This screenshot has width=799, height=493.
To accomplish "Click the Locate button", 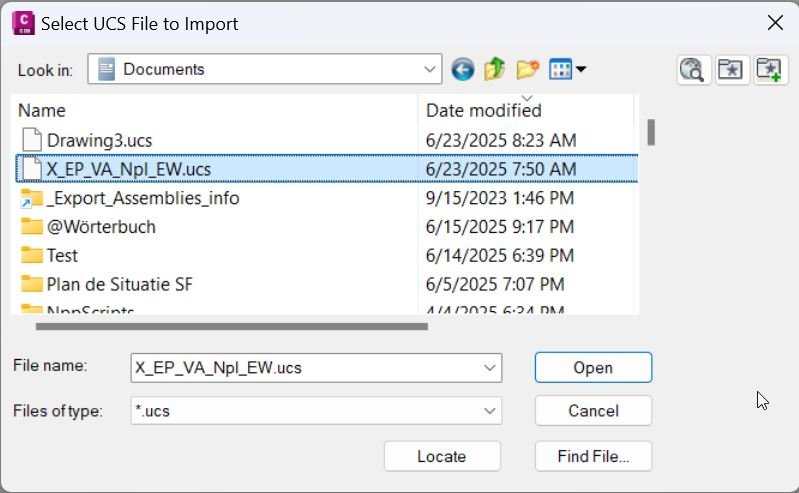I will coord(442,456).
